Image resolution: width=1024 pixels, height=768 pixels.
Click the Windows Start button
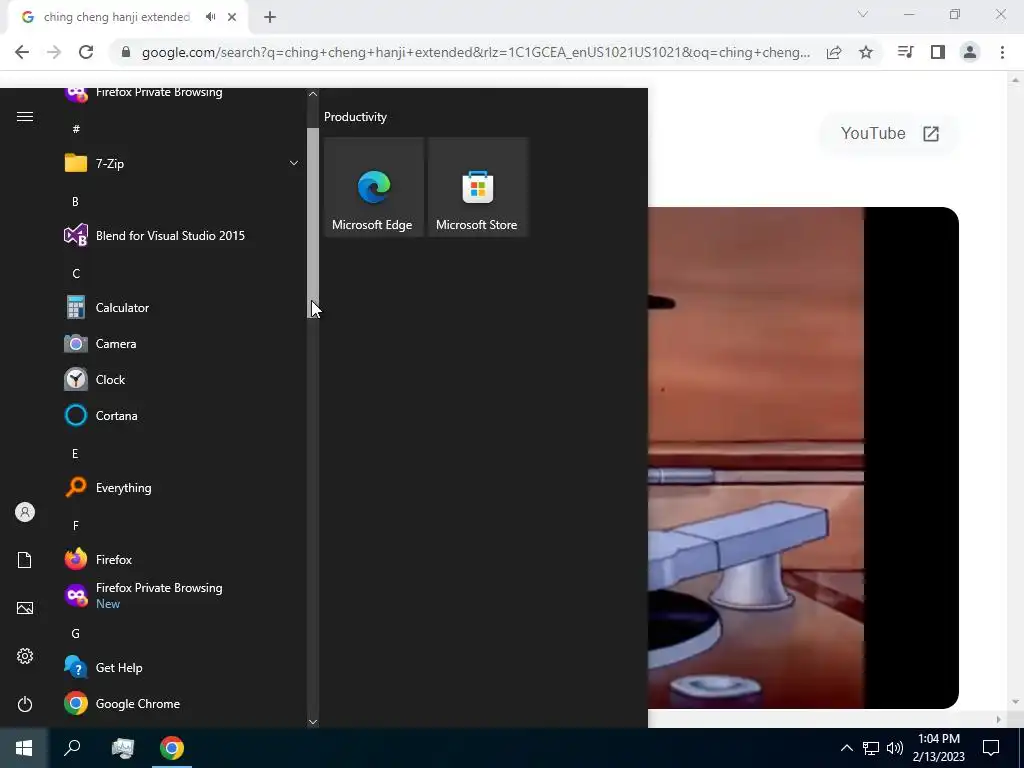tap(24, 748)
